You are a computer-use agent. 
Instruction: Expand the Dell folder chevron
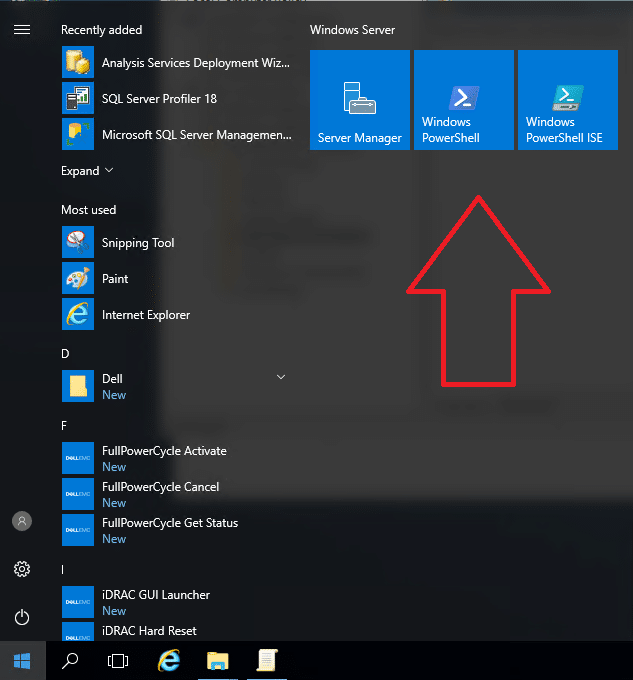point(281,377)
